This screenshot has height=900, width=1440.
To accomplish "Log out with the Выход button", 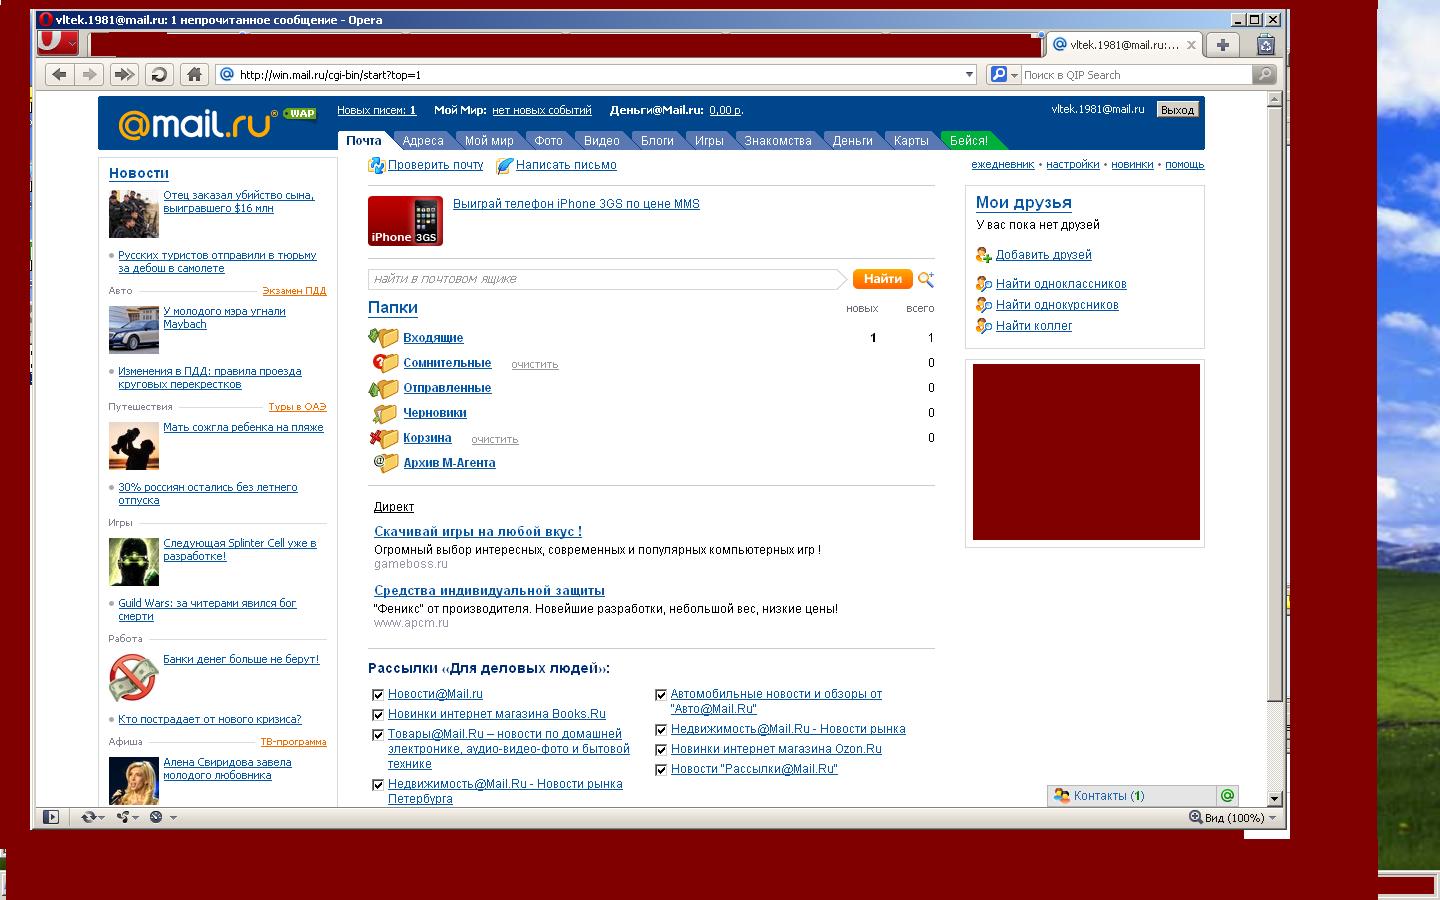I will (x=1177, y=110).
